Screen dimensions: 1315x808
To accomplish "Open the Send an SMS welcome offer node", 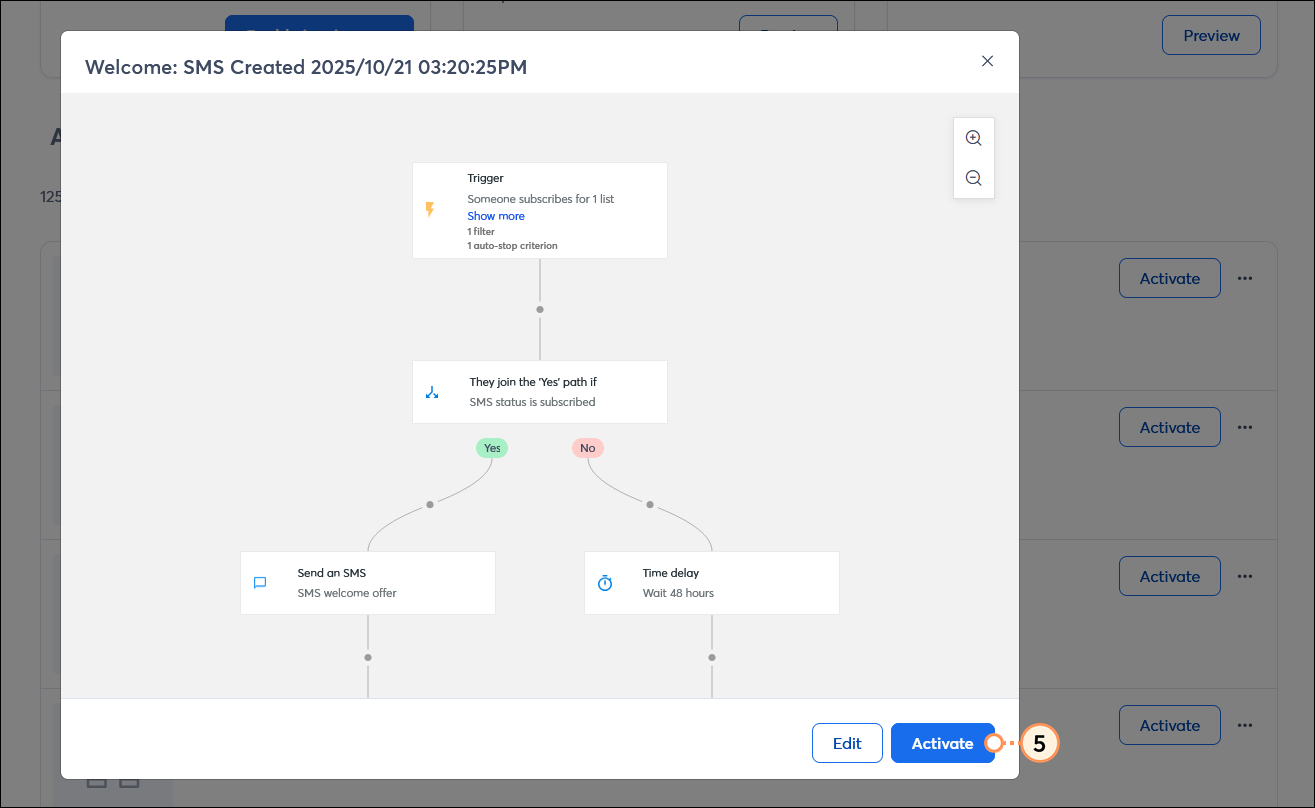I will [367, 582].
